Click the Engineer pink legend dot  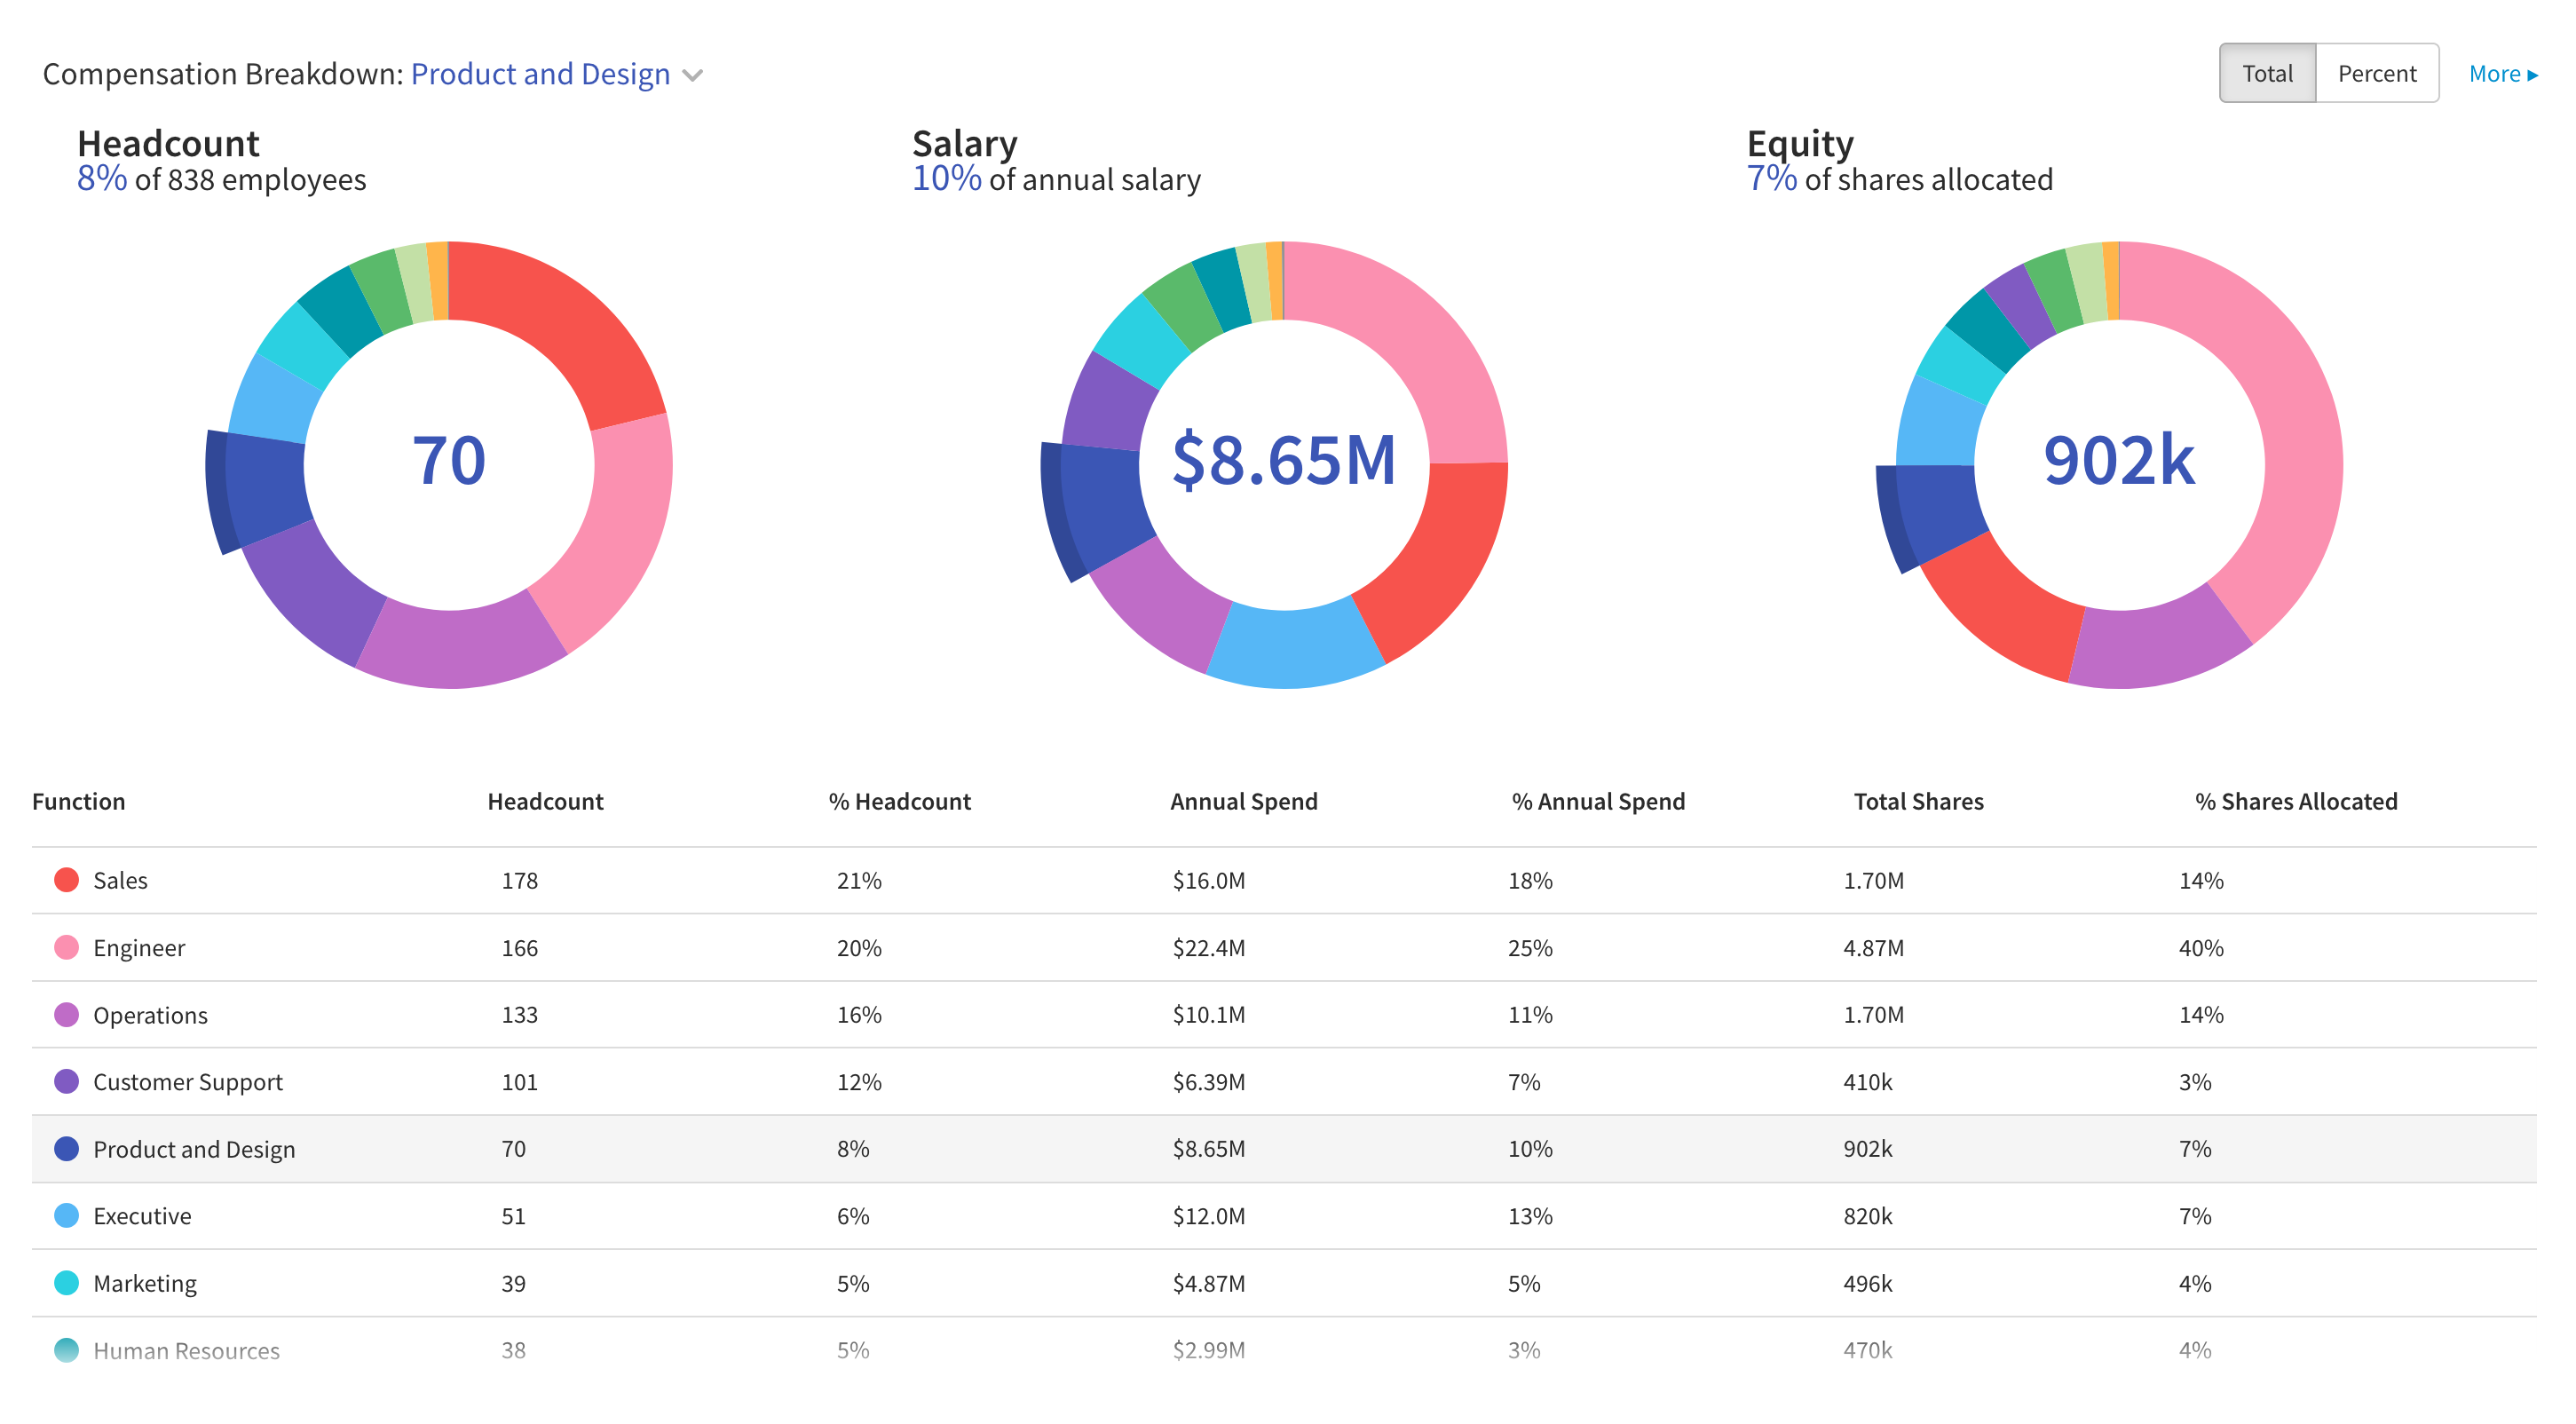pos(66,947)
